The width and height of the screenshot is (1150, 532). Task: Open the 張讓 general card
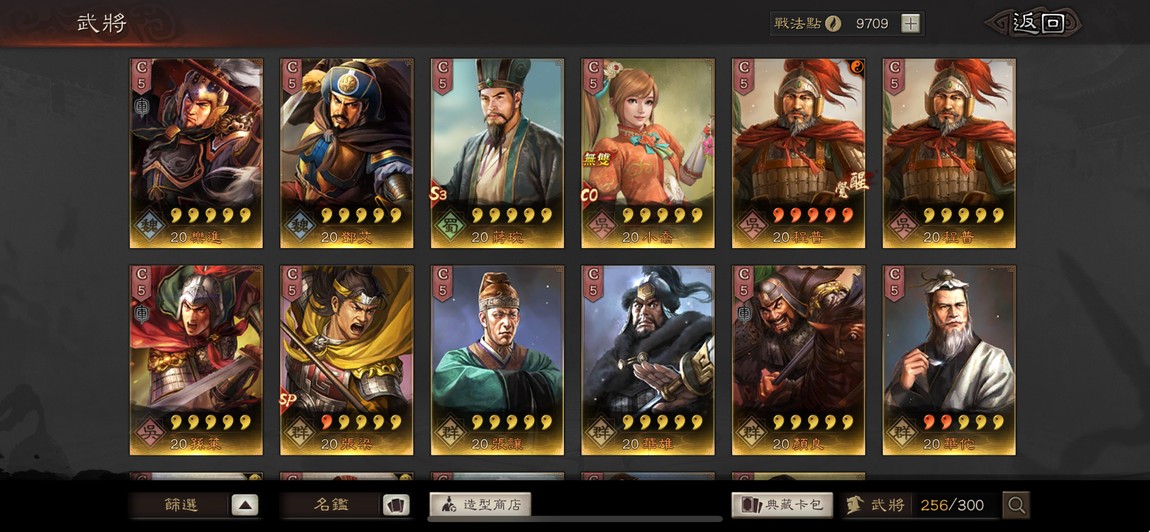[x=497, y=360]
